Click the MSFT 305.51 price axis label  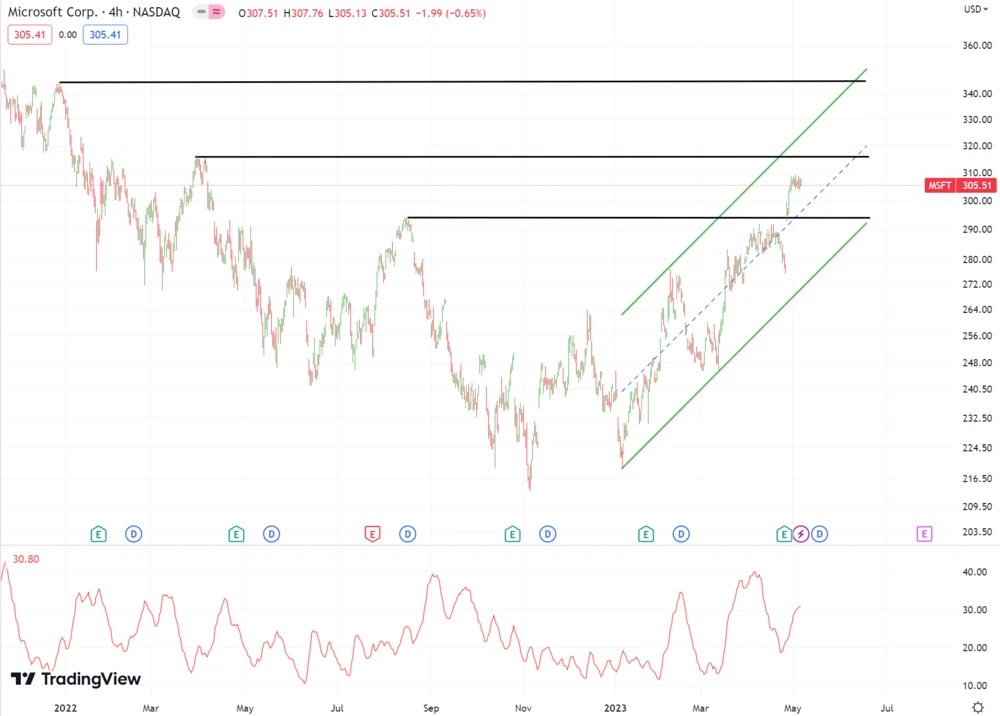[960, 186]
